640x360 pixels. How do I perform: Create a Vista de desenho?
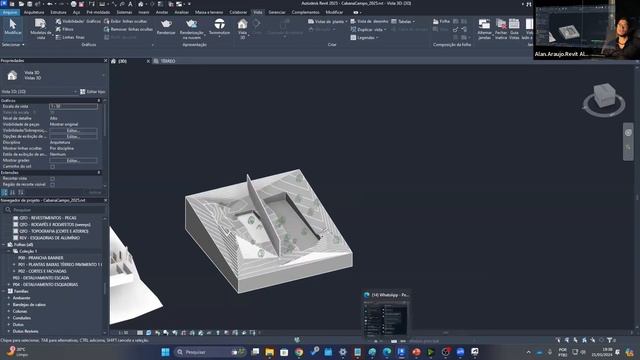point(369,21)
